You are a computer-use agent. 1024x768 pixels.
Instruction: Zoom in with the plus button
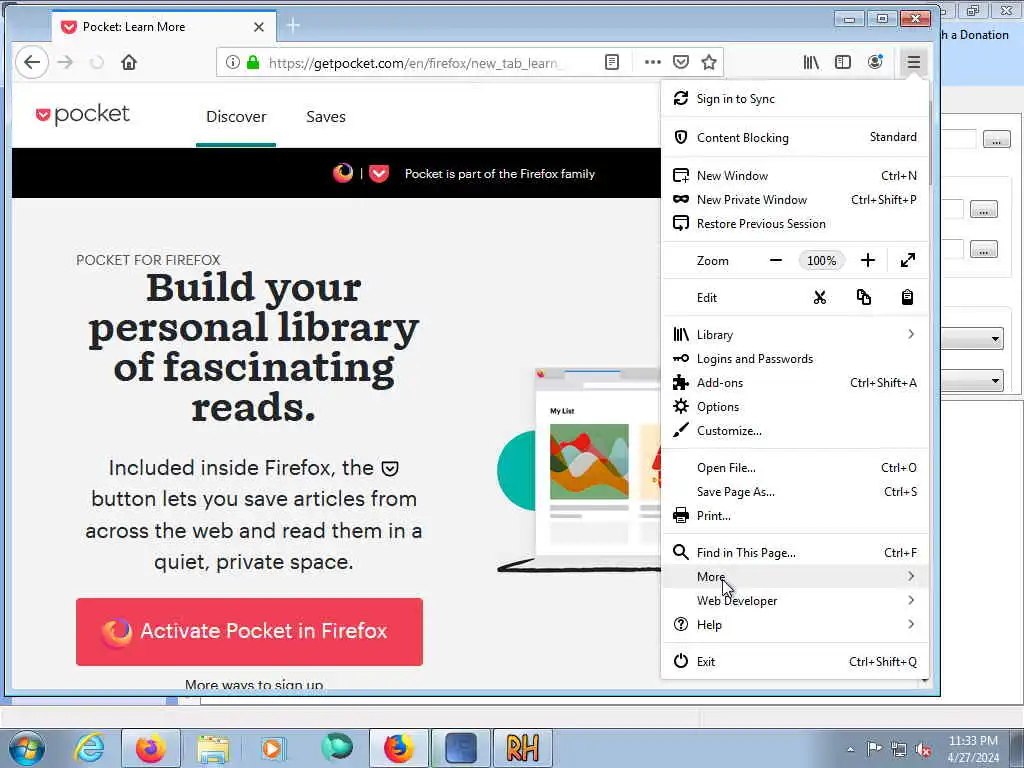point(868,261)
